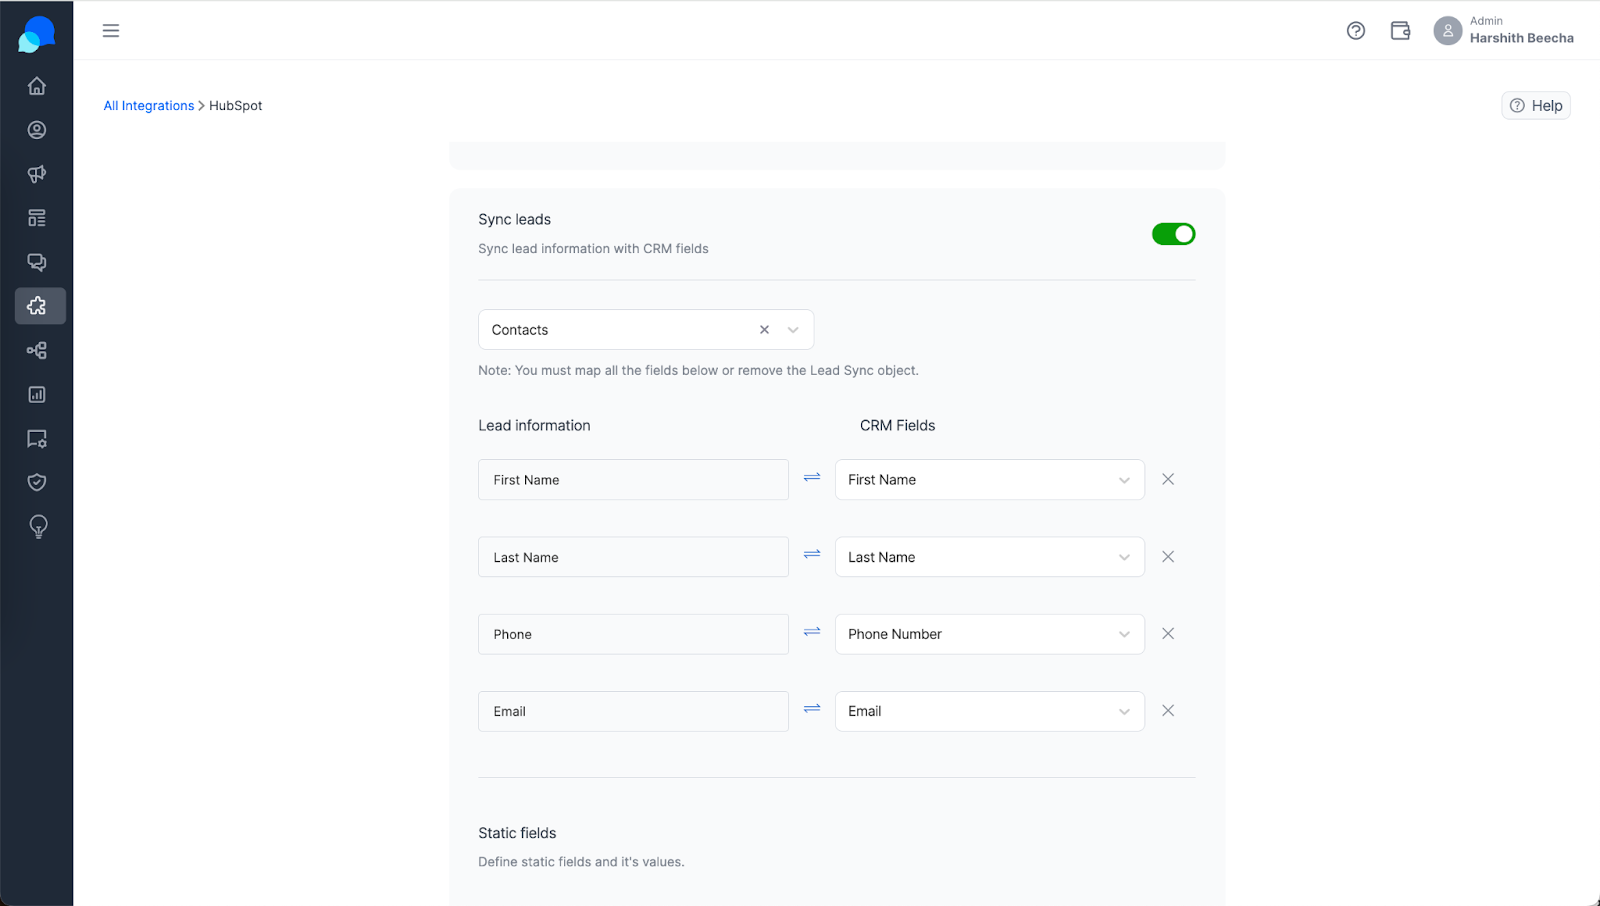Open the templates layout icon in sidebar
Screen dimensions: 1600x906
tap(37, 218)
